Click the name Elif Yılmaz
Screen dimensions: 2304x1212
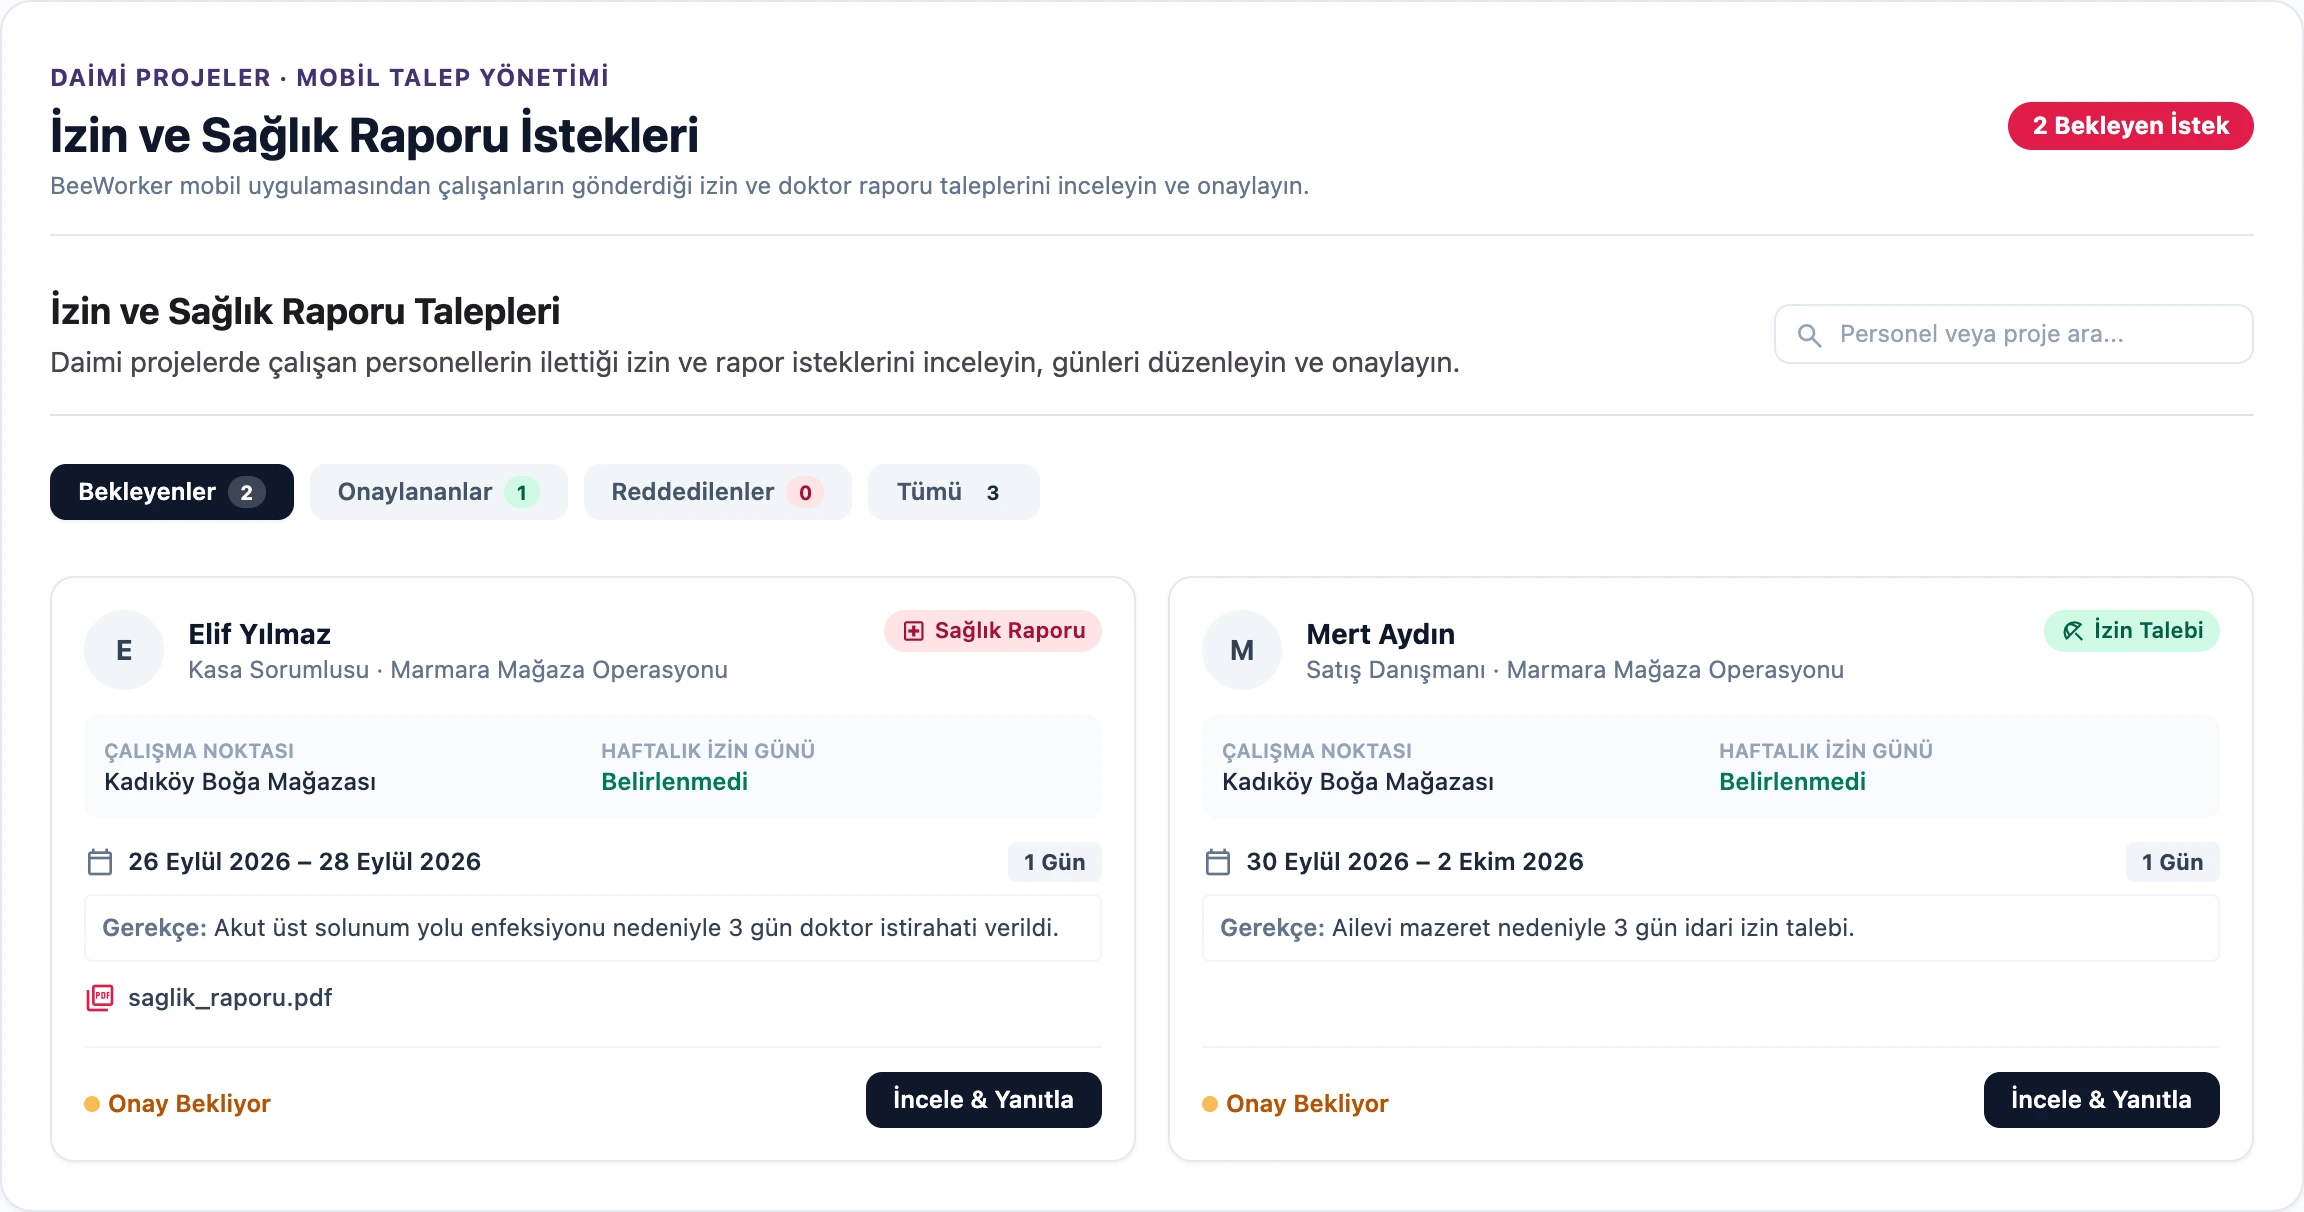point(260,634)
